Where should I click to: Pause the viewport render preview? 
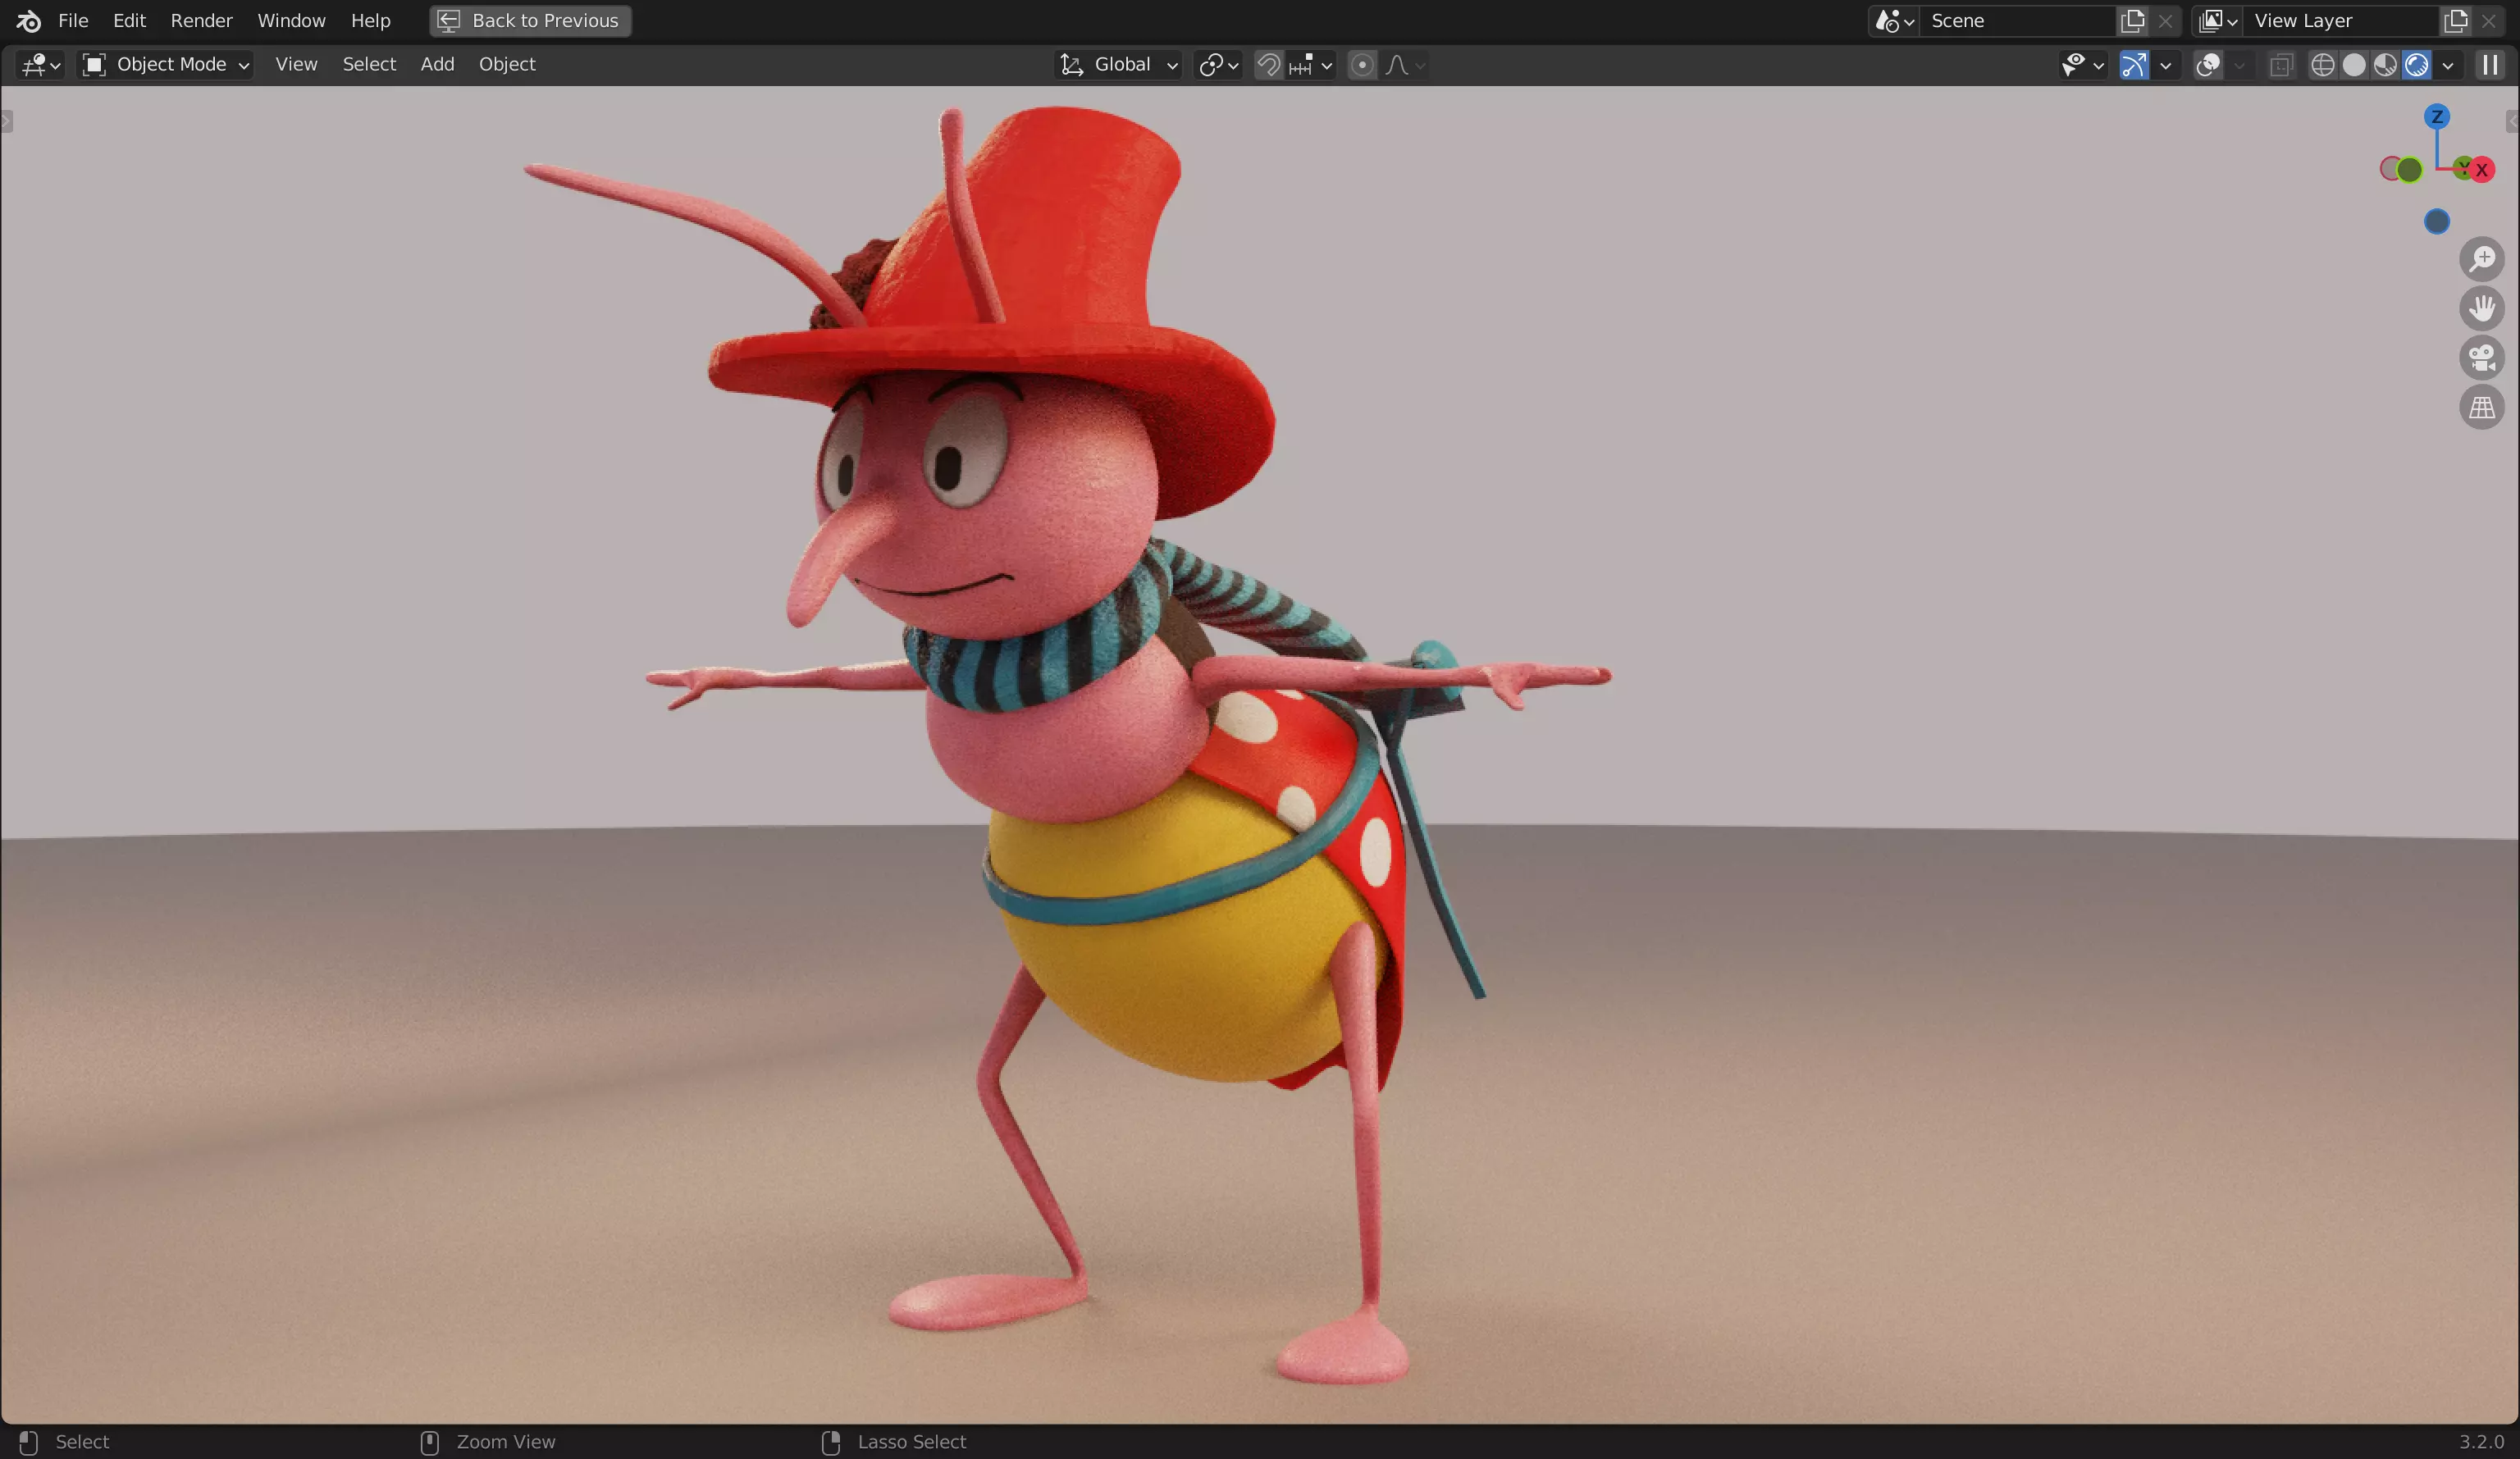(x=2489, y=65)
